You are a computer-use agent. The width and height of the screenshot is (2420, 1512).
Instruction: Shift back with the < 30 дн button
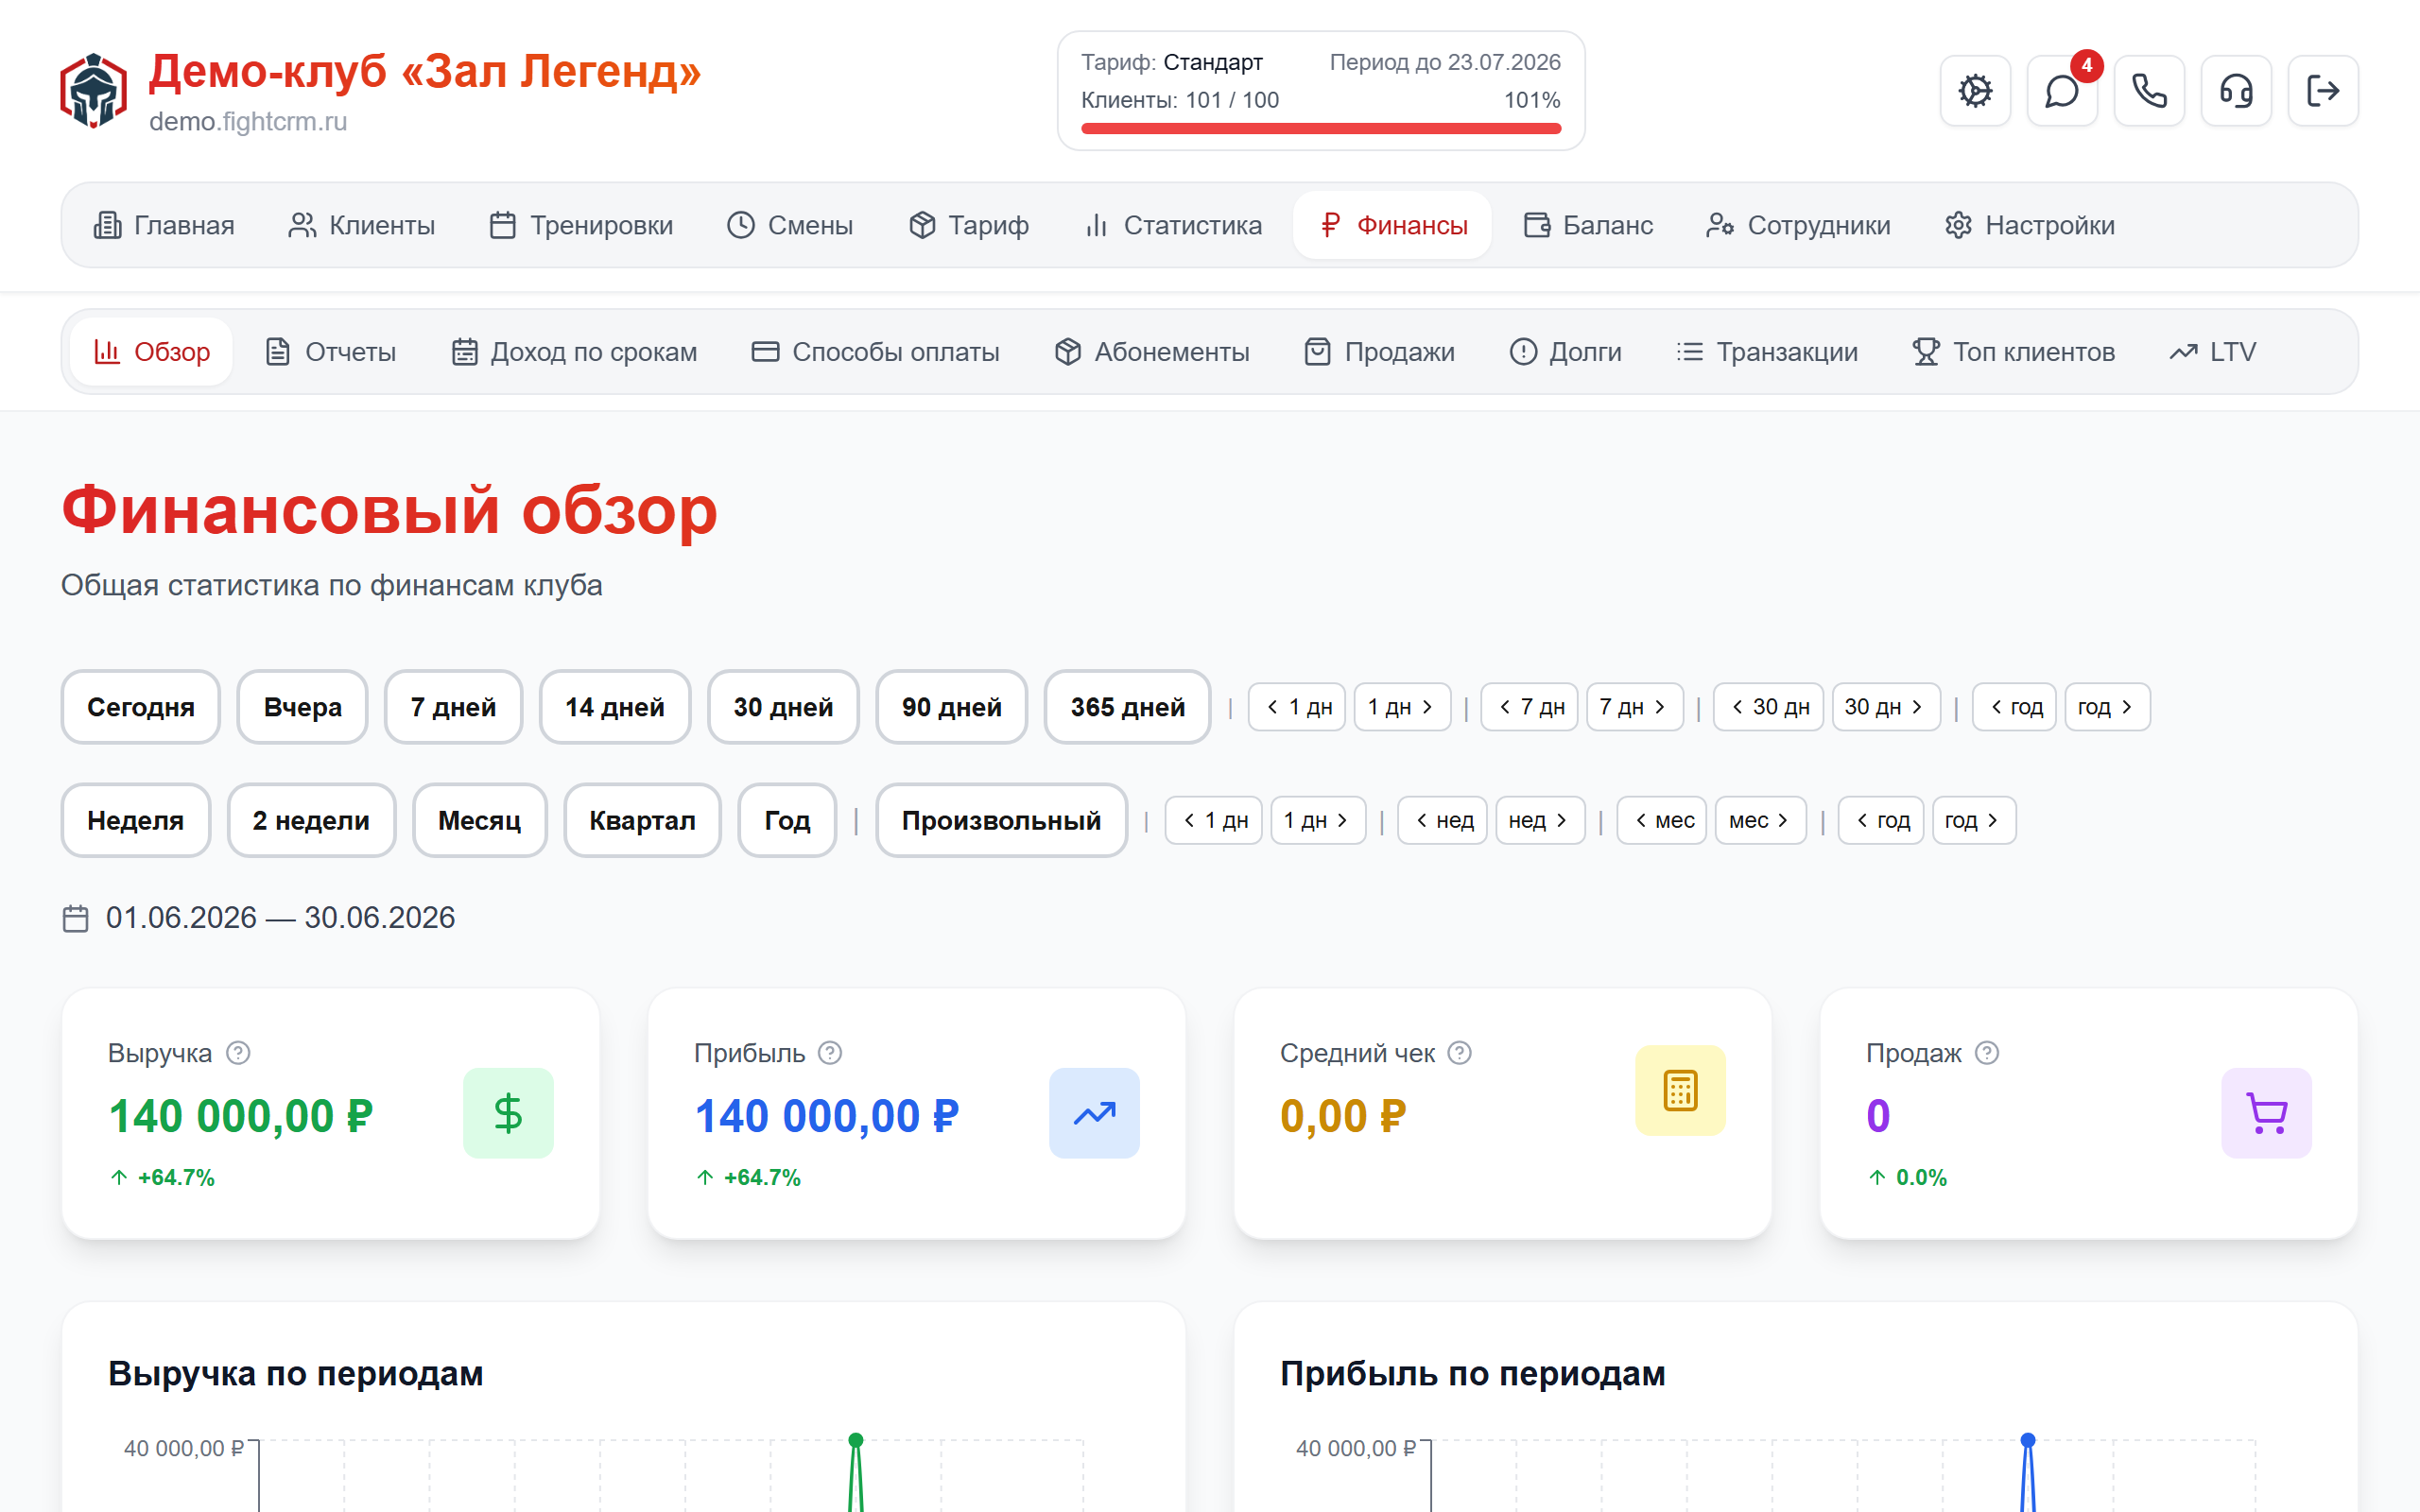tap(1769, 707)
